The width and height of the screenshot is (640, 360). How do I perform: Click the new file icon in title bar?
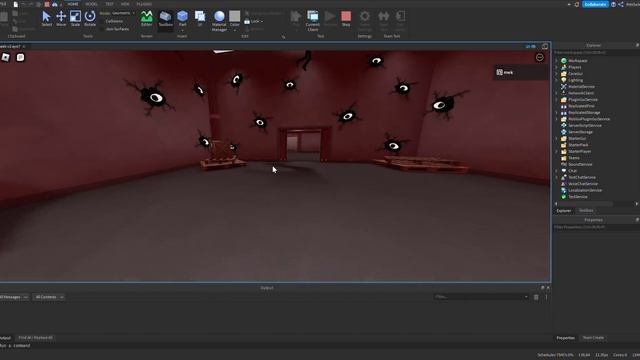click(x=16, y=4)
